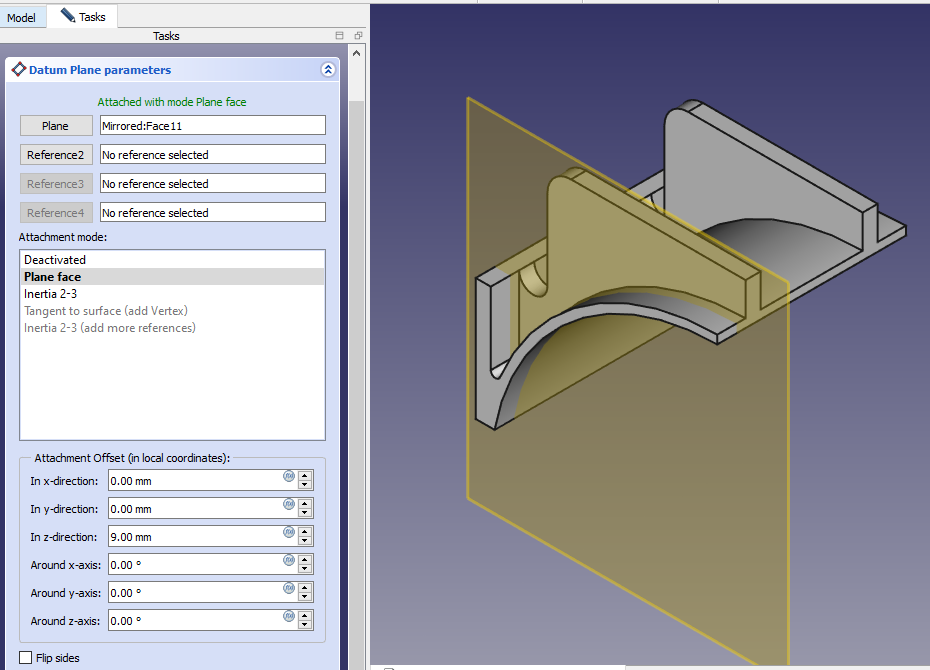Select Deactivated attachment mode
The height and width of the screenshot is (670, 930).
(55, 260)
